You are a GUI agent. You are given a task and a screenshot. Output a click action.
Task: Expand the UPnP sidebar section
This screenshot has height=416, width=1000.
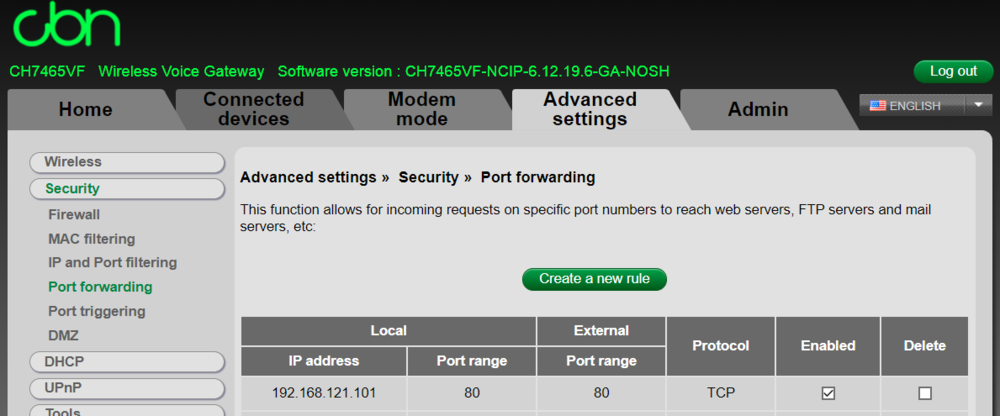(127, 387)
